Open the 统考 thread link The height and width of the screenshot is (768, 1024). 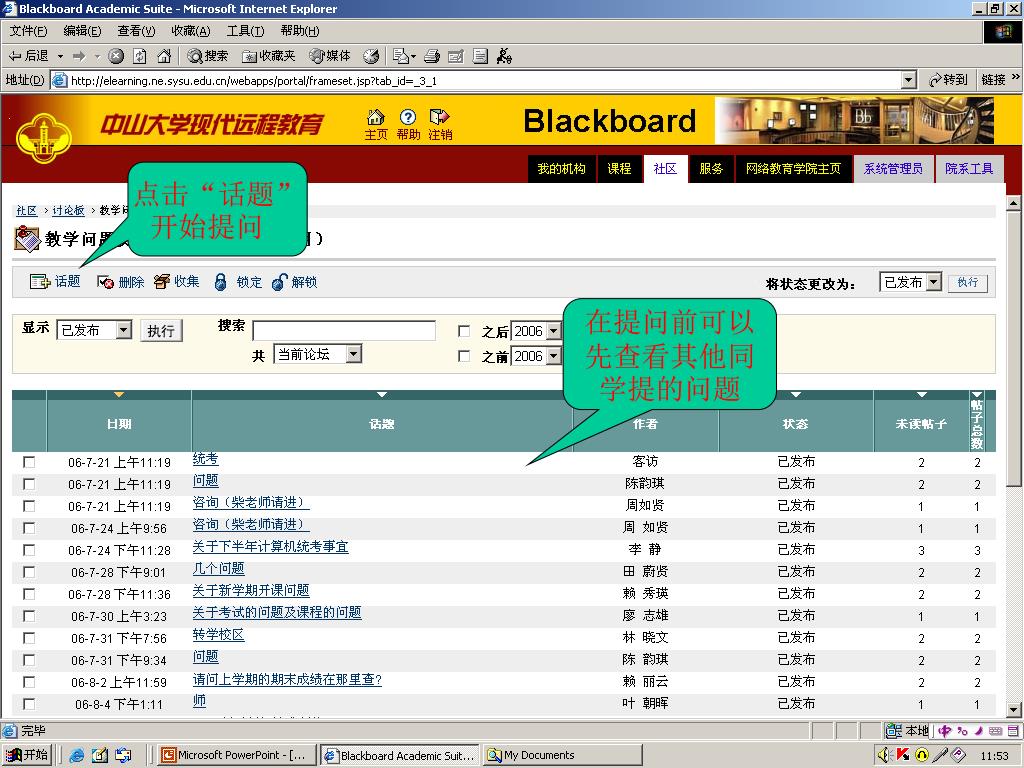tap(206, 459)
